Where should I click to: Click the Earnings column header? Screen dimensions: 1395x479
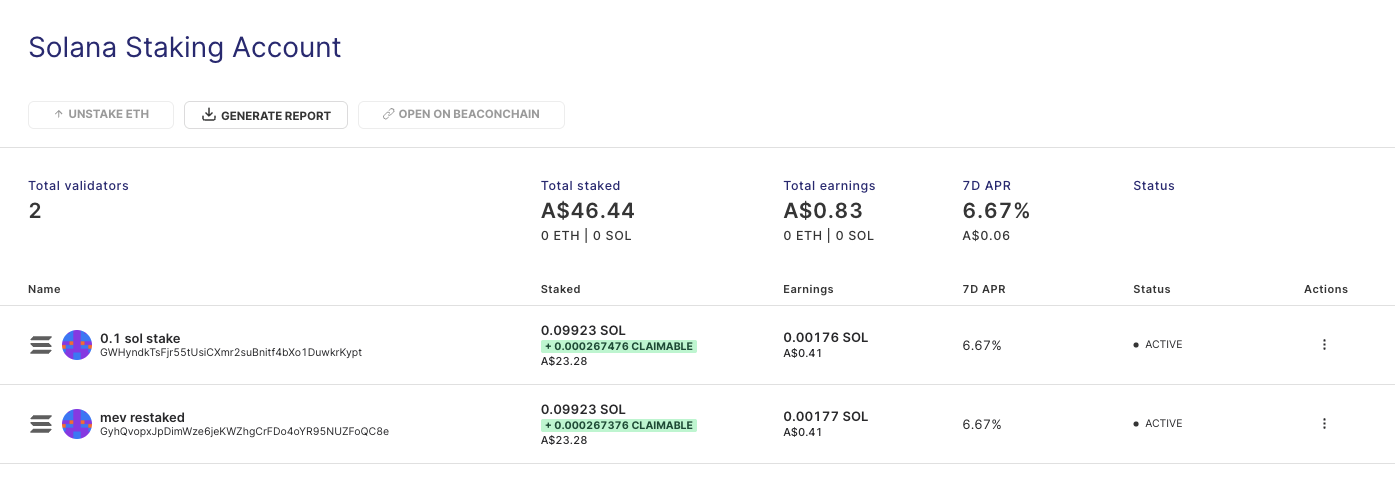pos(808,289)
